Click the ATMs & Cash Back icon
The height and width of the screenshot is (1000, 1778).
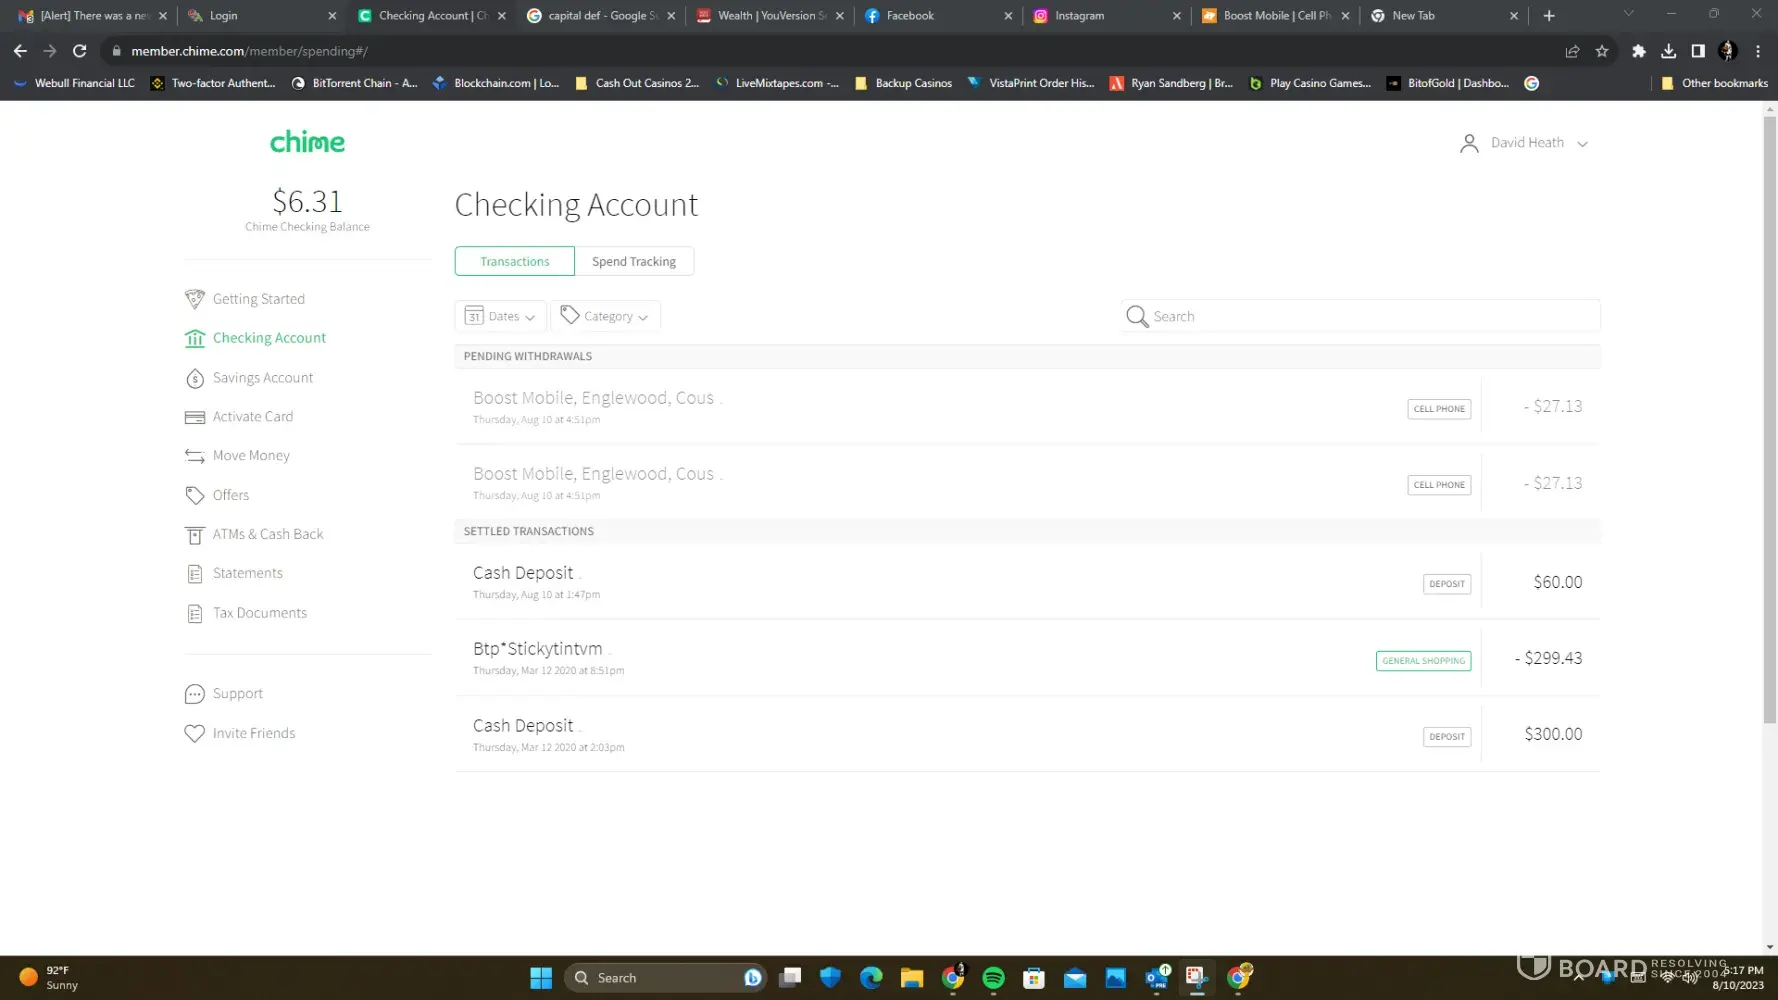(195, 535)
